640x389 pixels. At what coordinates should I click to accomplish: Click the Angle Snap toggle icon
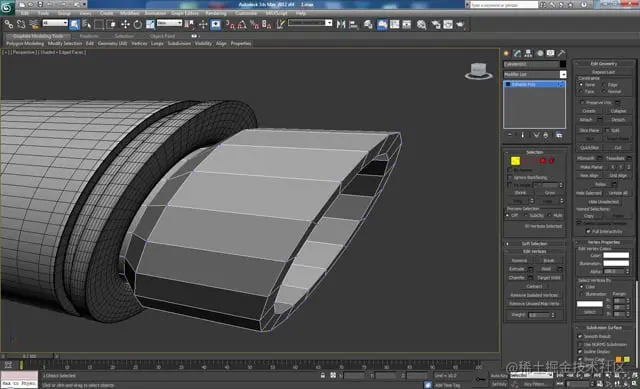click(242, 25)
